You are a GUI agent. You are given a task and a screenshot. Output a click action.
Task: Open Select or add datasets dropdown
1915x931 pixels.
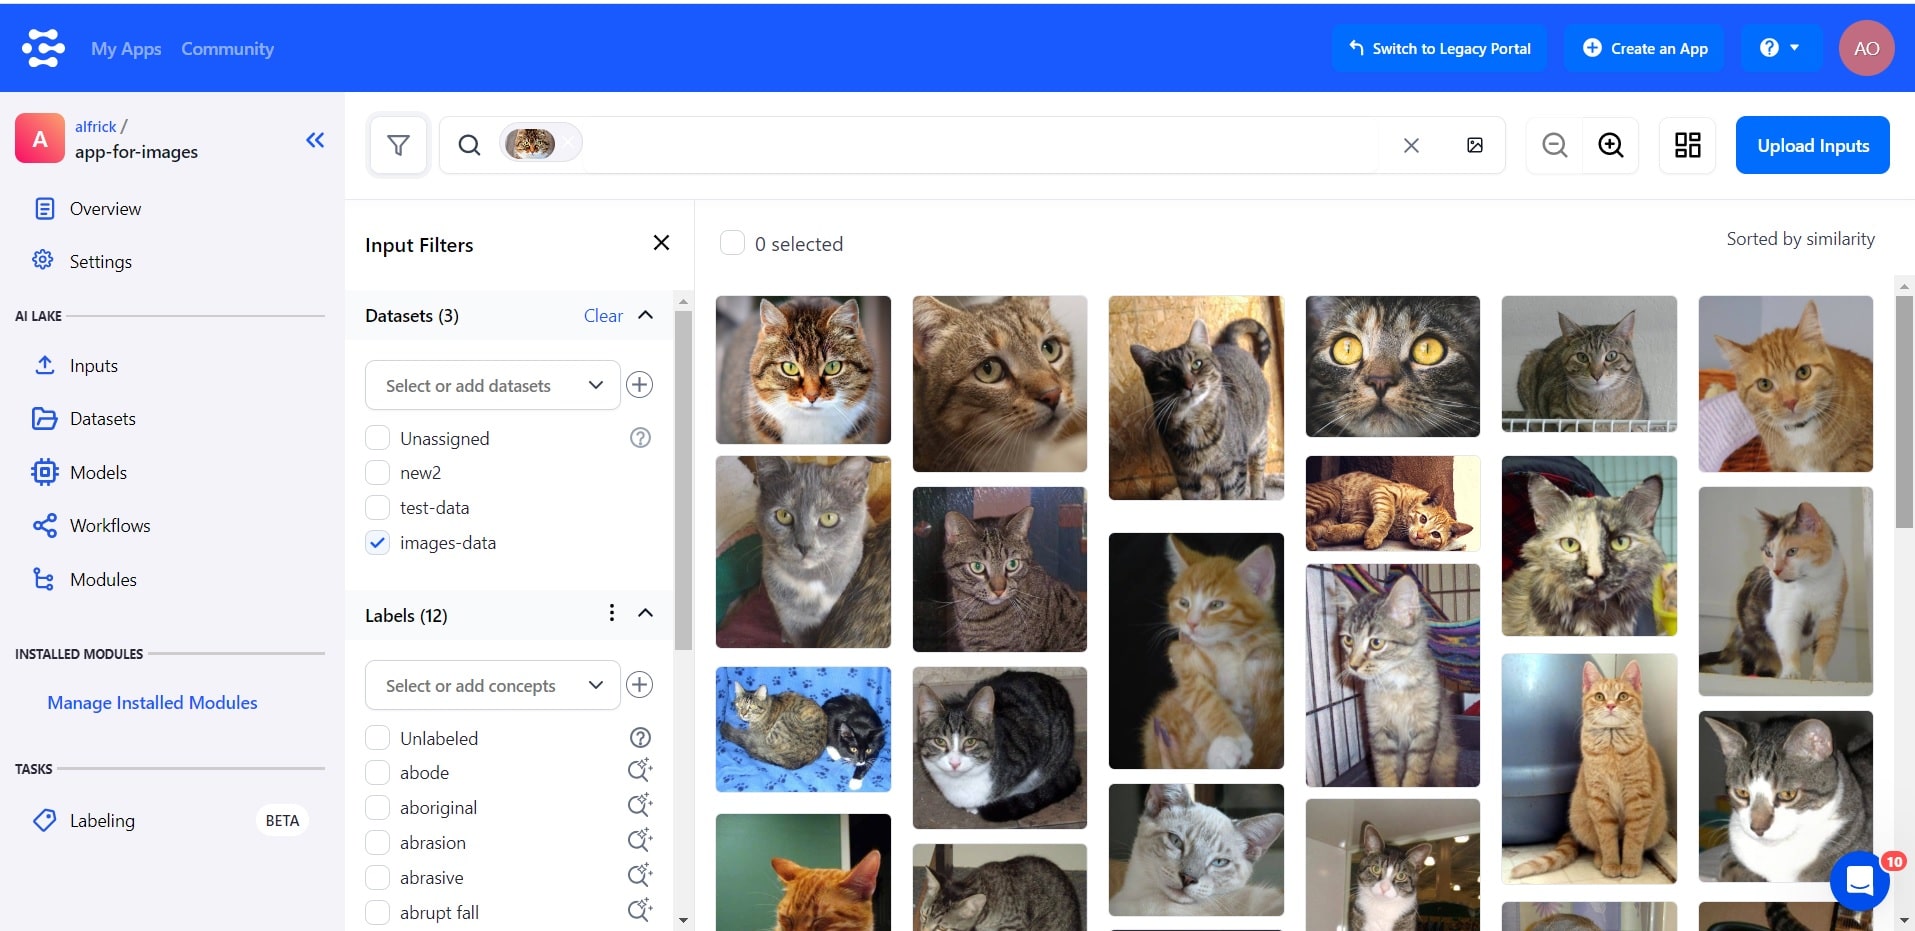(493, 385)
